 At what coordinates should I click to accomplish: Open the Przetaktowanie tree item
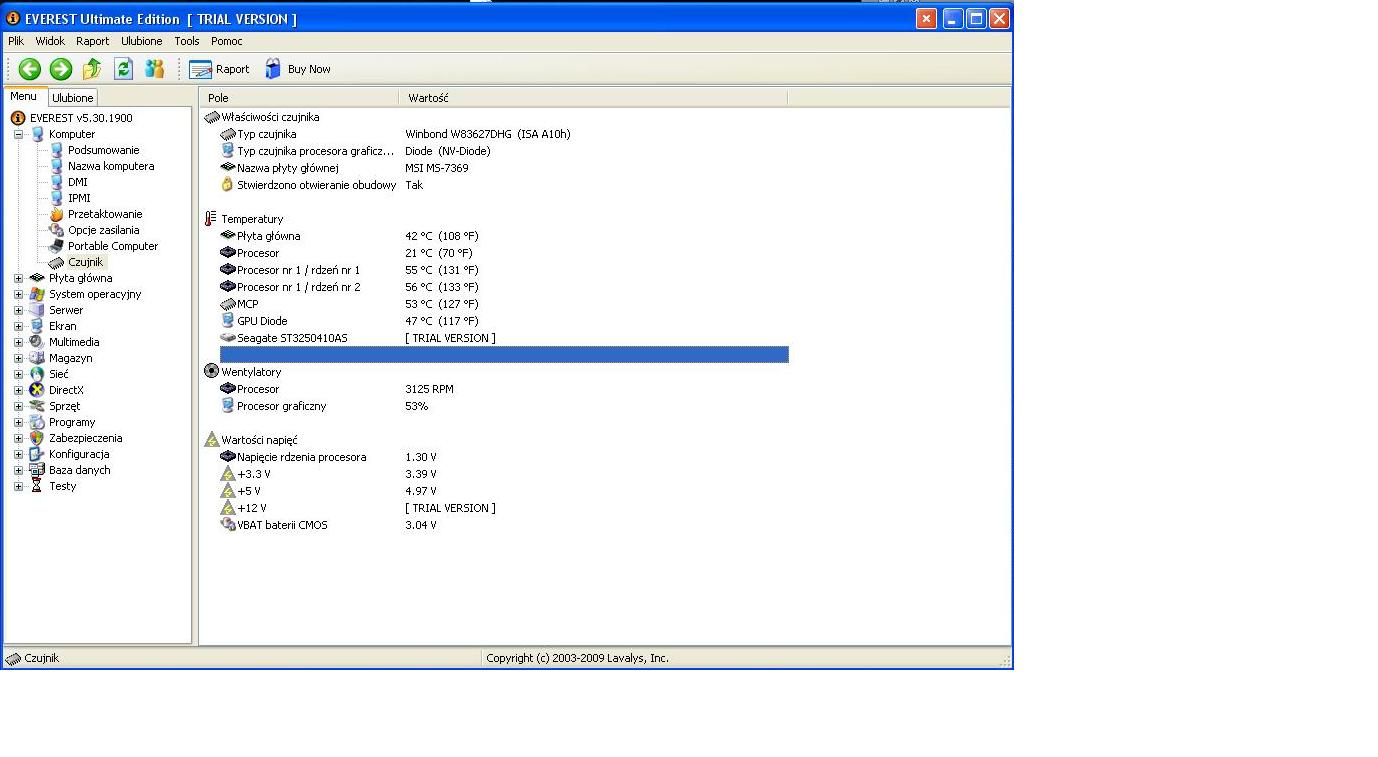(x=105, y=214)
